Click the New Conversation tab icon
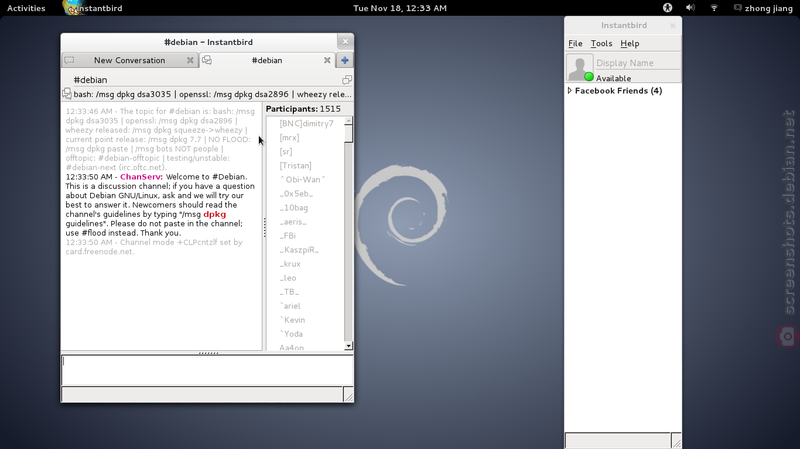This screenshot has height=449, width=800. coord(69,60)
